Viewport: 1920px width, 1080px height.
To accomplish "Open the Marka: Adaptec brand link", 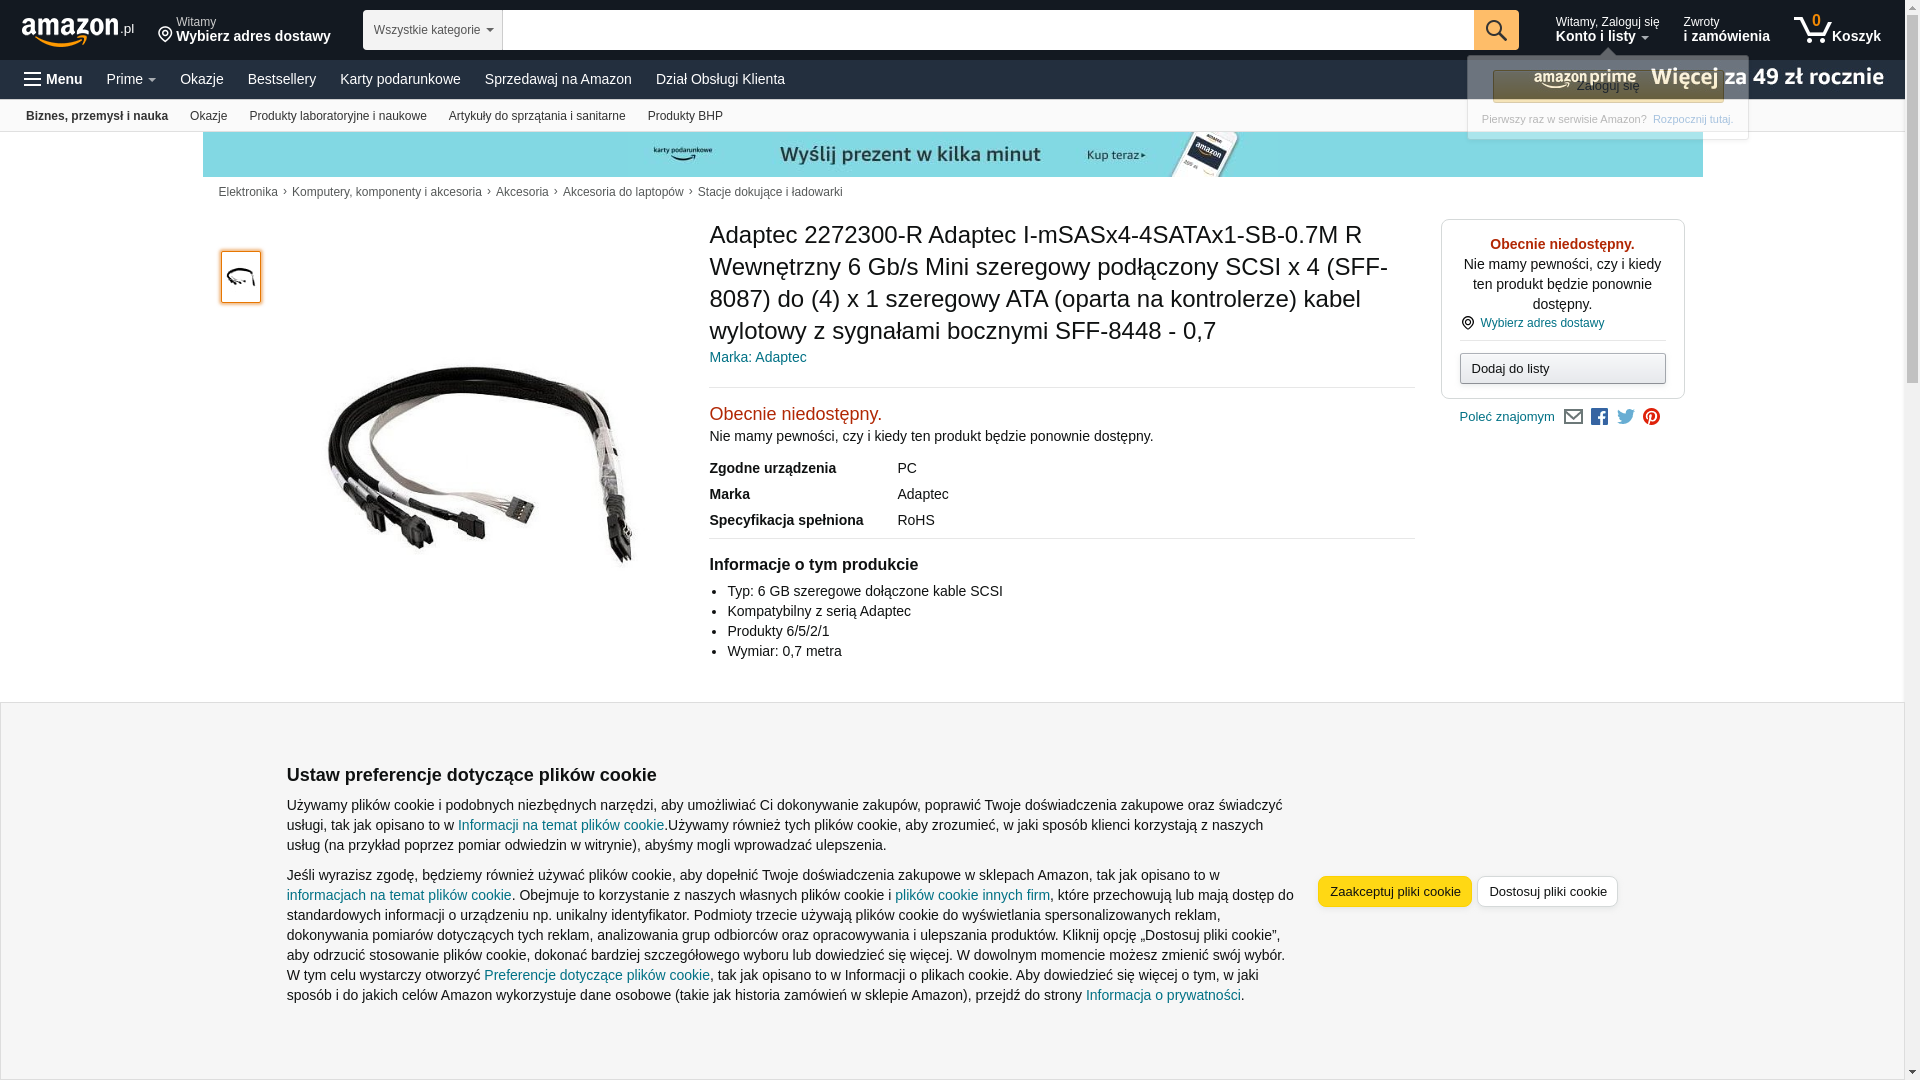I will (x=758, y=357).
